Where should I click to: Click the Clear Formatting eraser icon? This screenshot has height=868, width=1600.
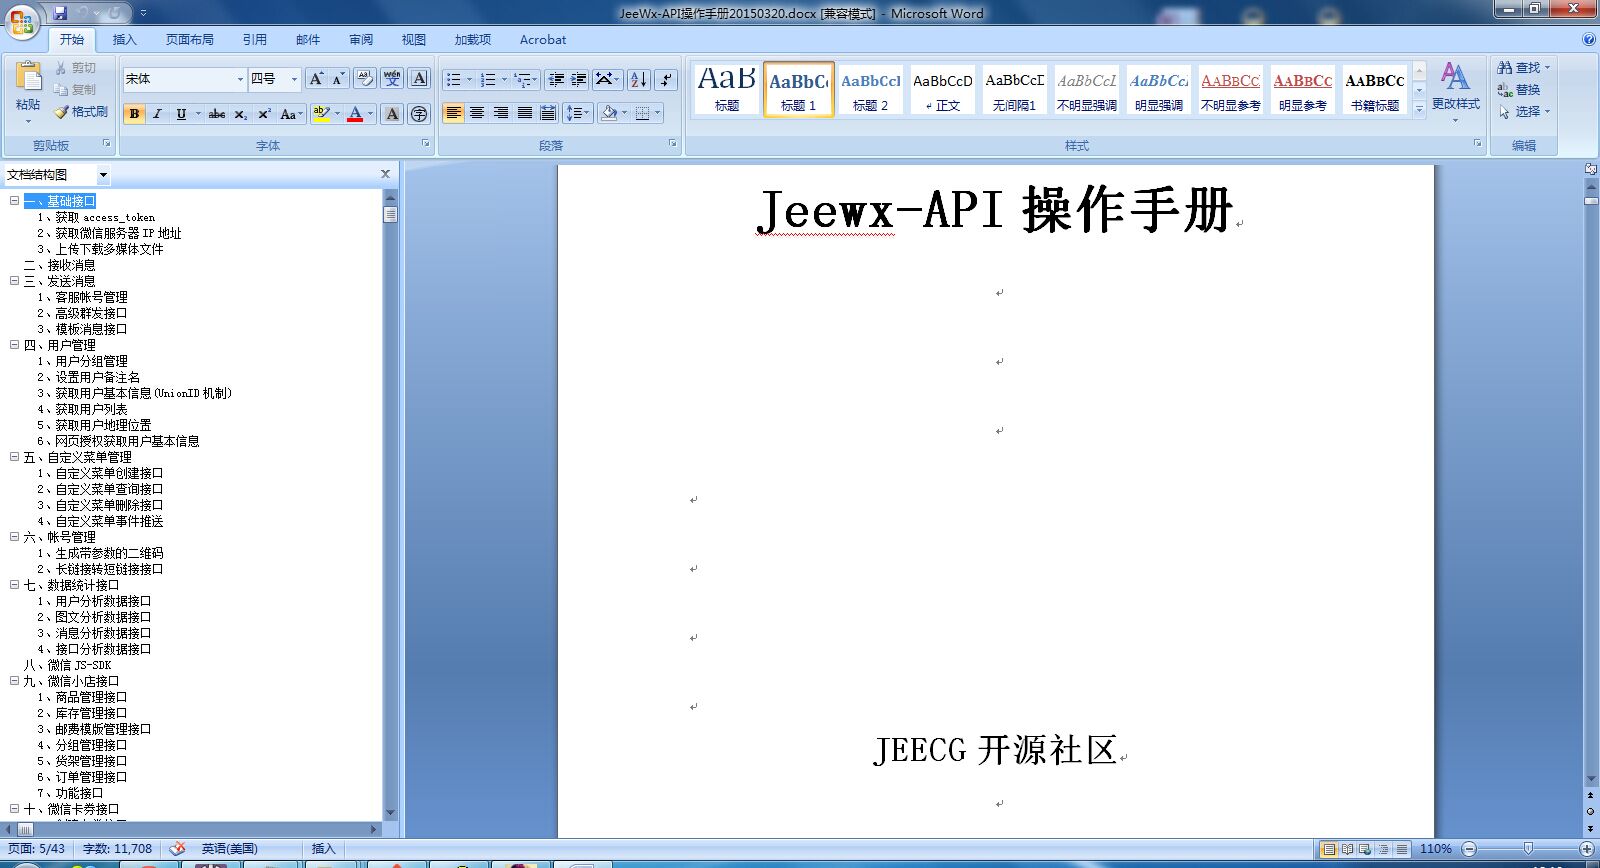pos(365,79)
